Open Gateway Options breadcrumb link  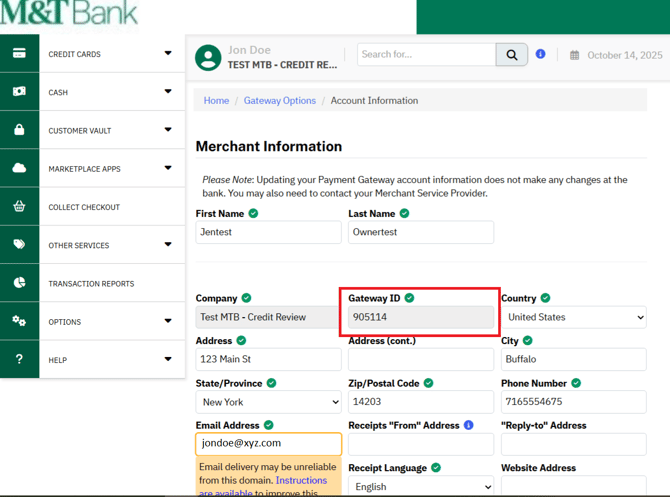[x=279, y=100]
